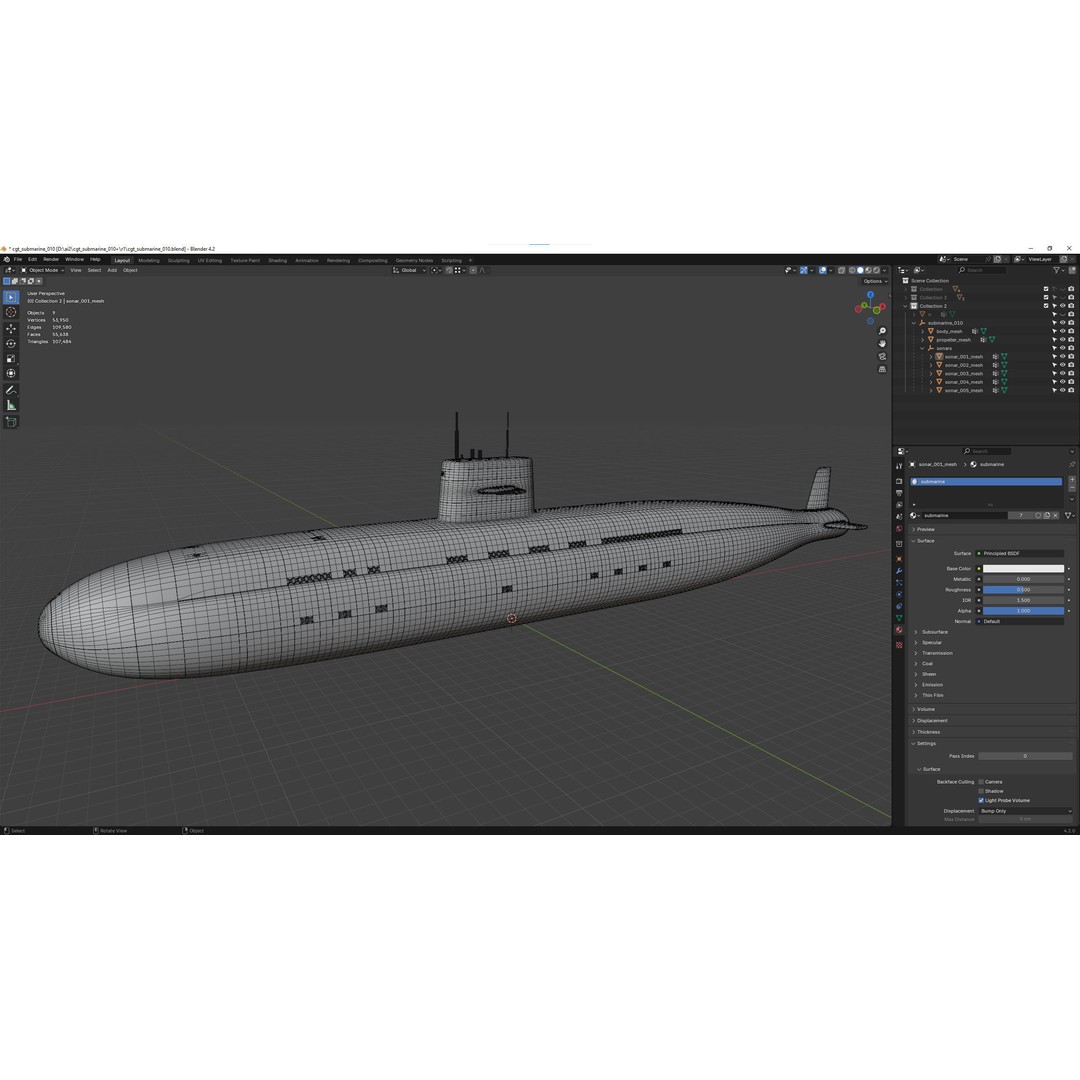This screenshot has width=1080, height=1080.
Task: Click the navigation gizmo blue Z axis
Action: 871,295
